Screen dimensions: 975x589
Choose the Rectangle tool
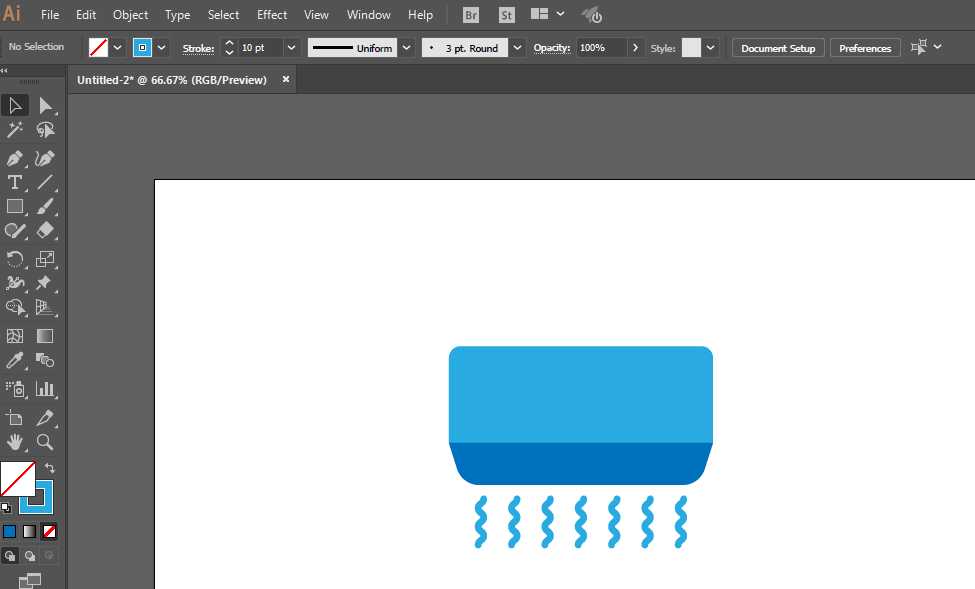(15, 206)
